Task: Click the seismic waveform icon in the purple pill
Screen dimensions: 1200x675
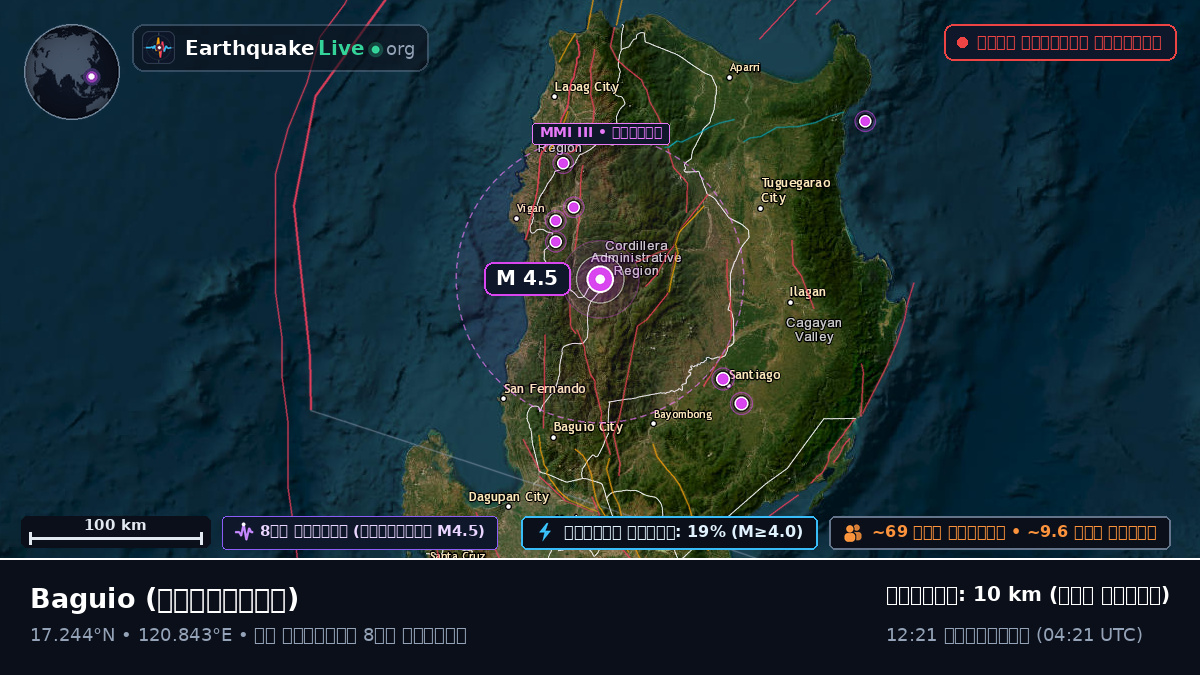Action: [x=244, y=532]
